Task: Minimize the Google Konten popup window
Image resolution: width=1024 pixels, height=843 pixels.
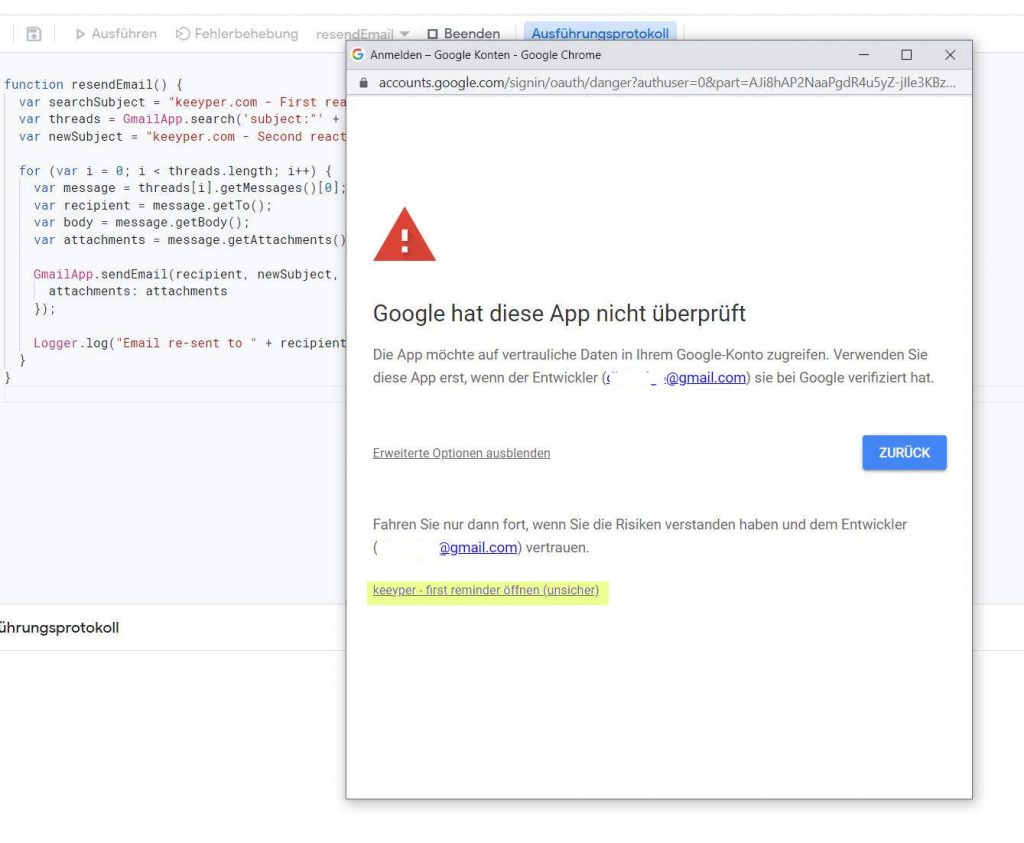Action: point(864,55)
